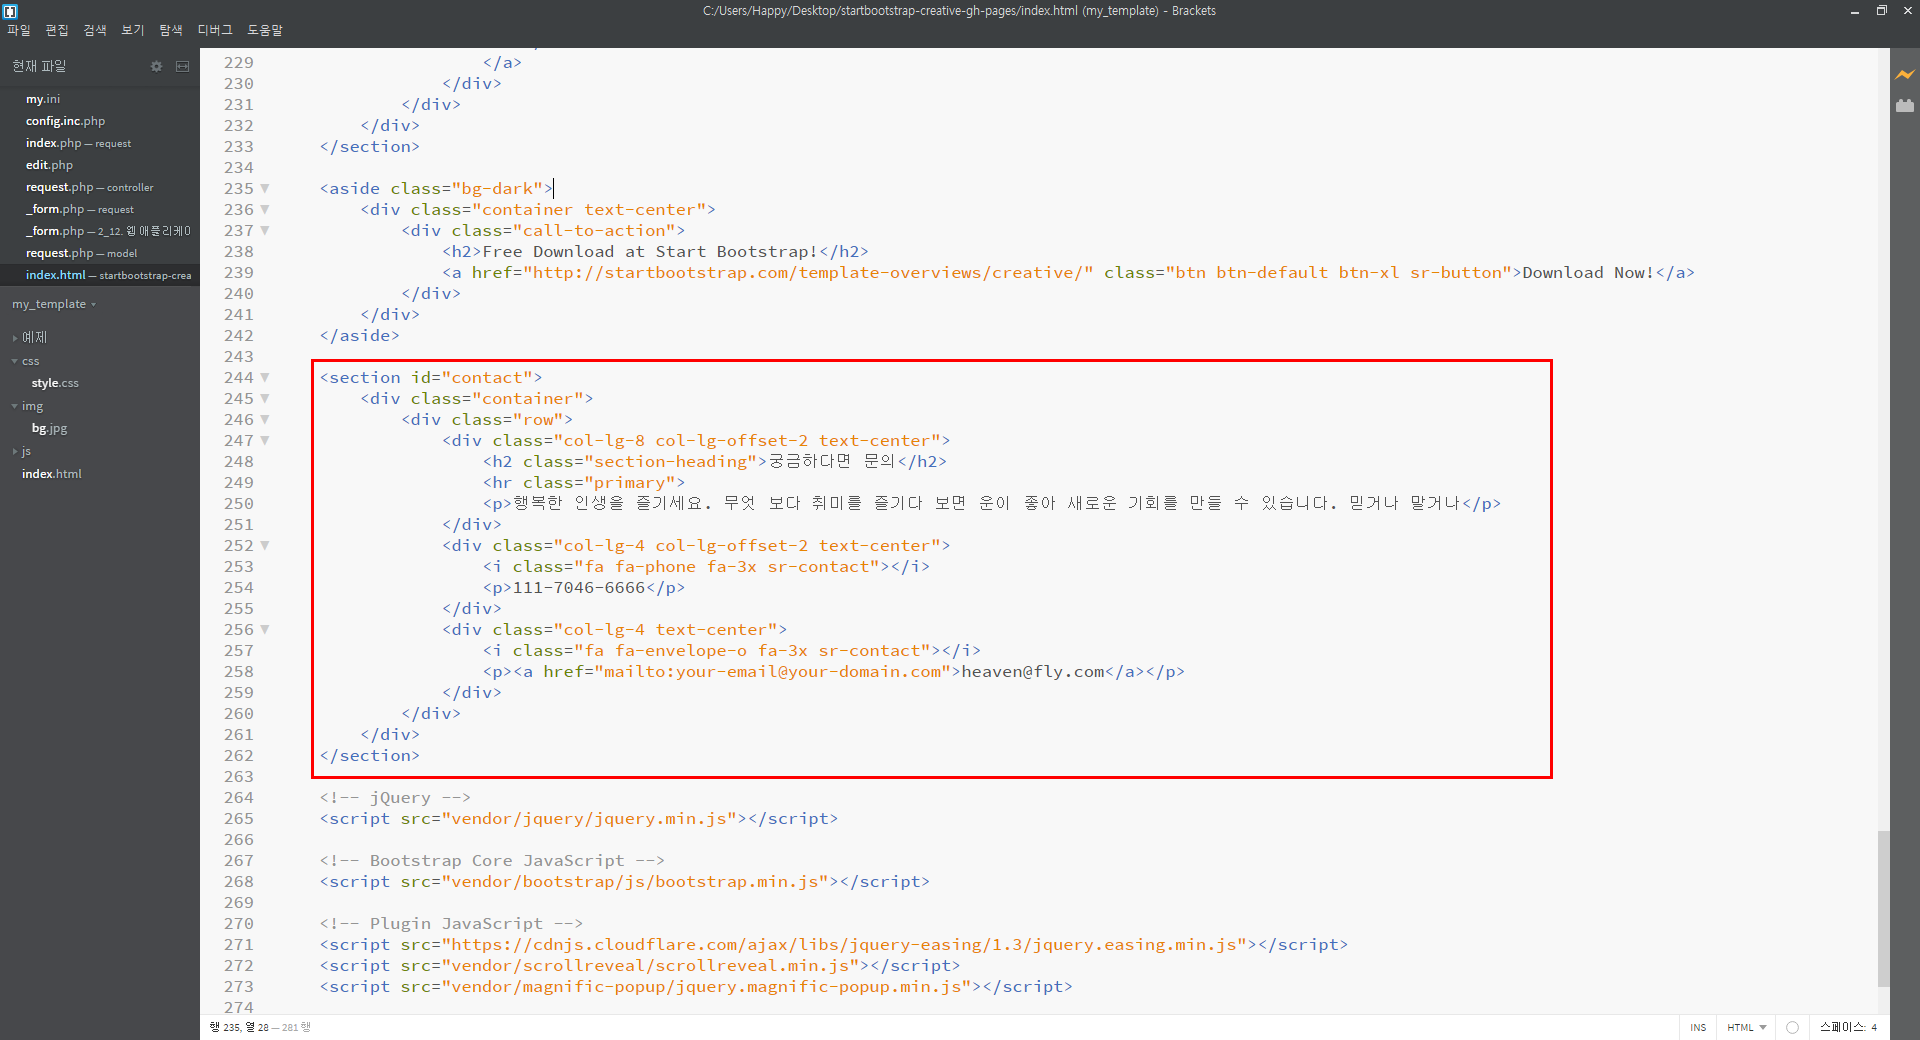Fold code at line 236 triangle

pyautogui.click(x=265, y=209)
